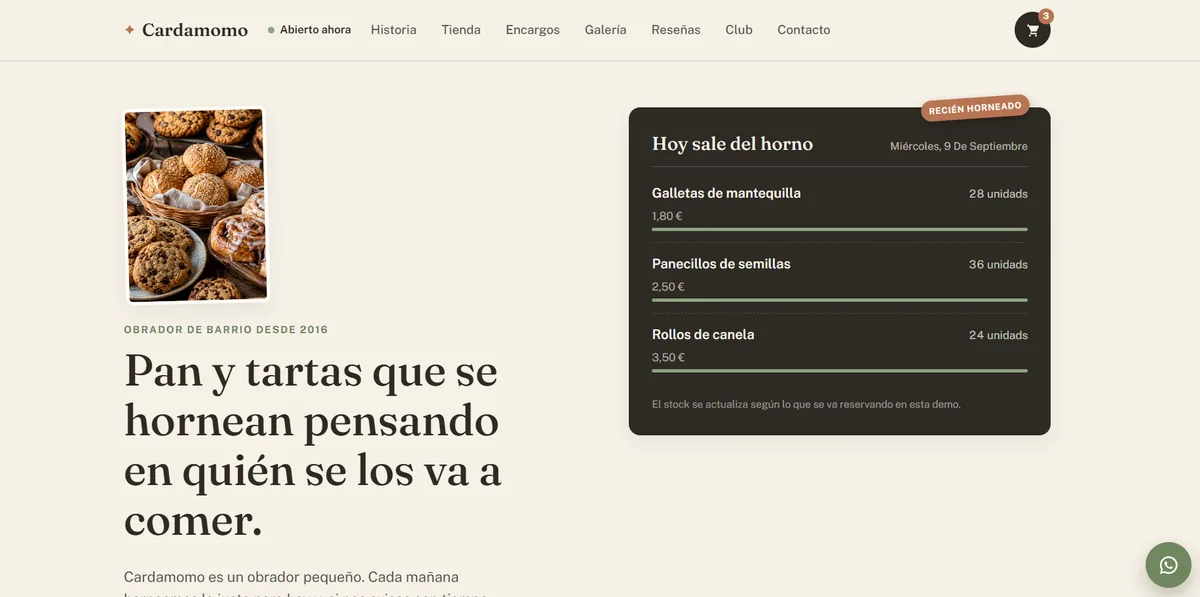Click the Galletas de mantequilla stock bar
1200x597 pixels.
[x=839, y=230]
